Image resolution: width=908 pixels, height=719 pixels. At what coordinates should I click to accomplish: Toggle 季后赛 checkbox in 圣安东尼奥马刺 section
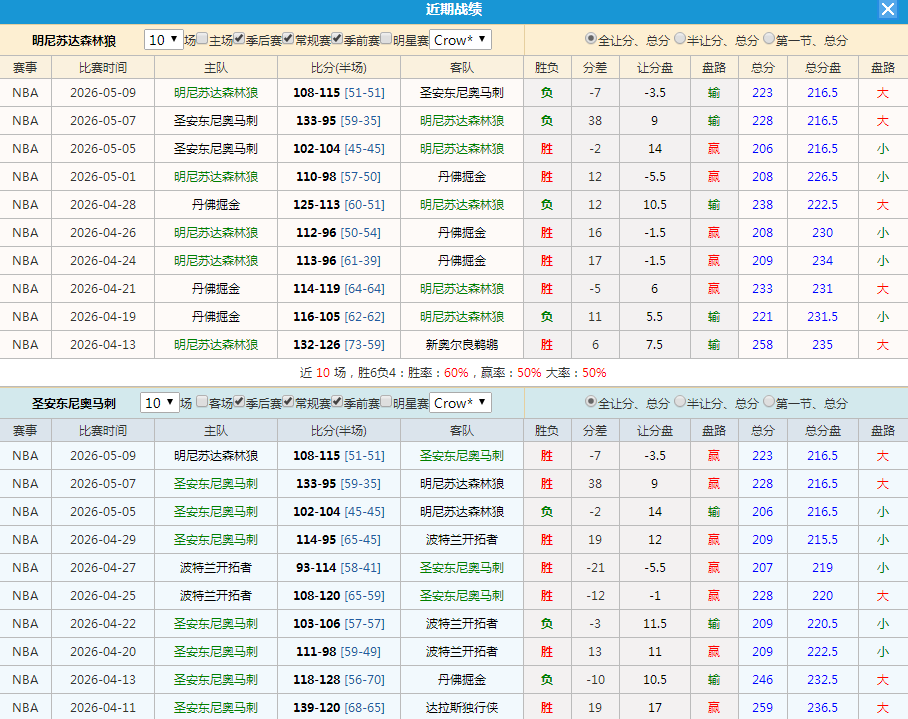point(239,402)
